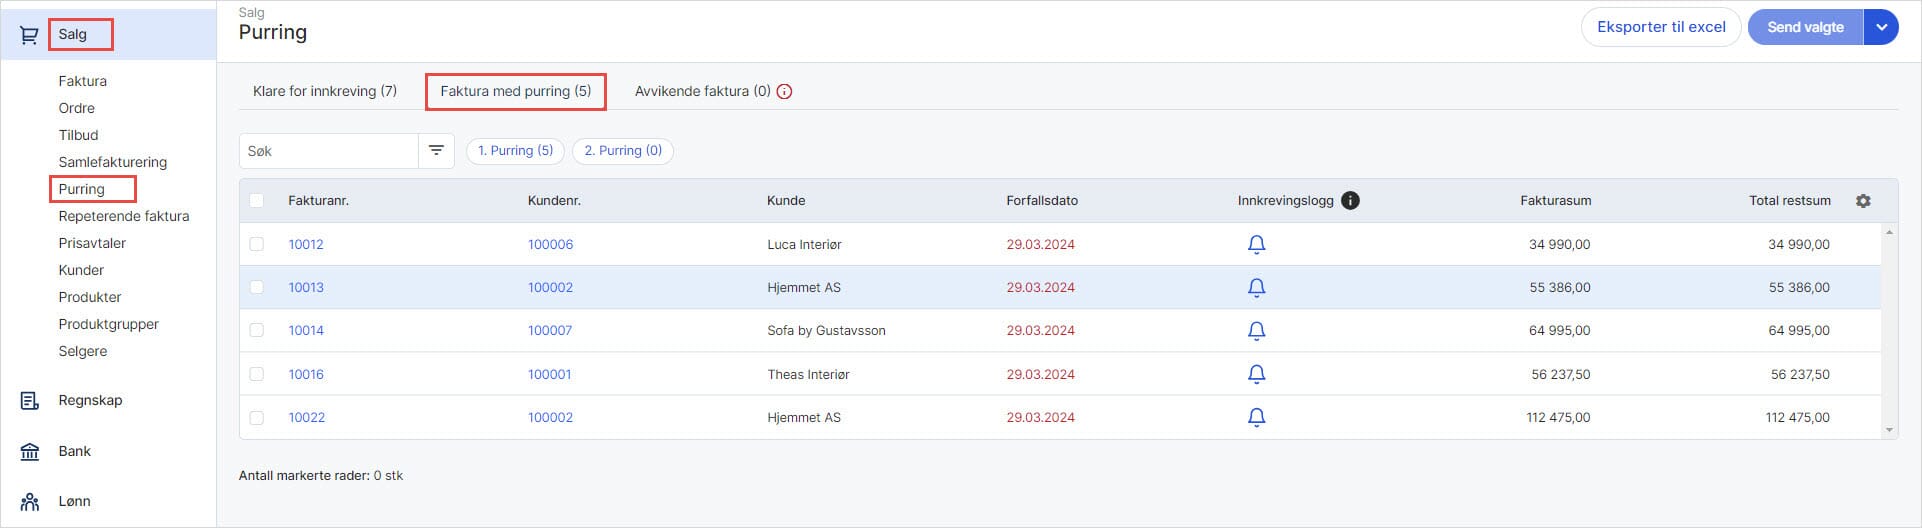Switch to Klare for innkreving tab
The height and width of the screenshot is (528, 1922).
(x=325, y=91)
